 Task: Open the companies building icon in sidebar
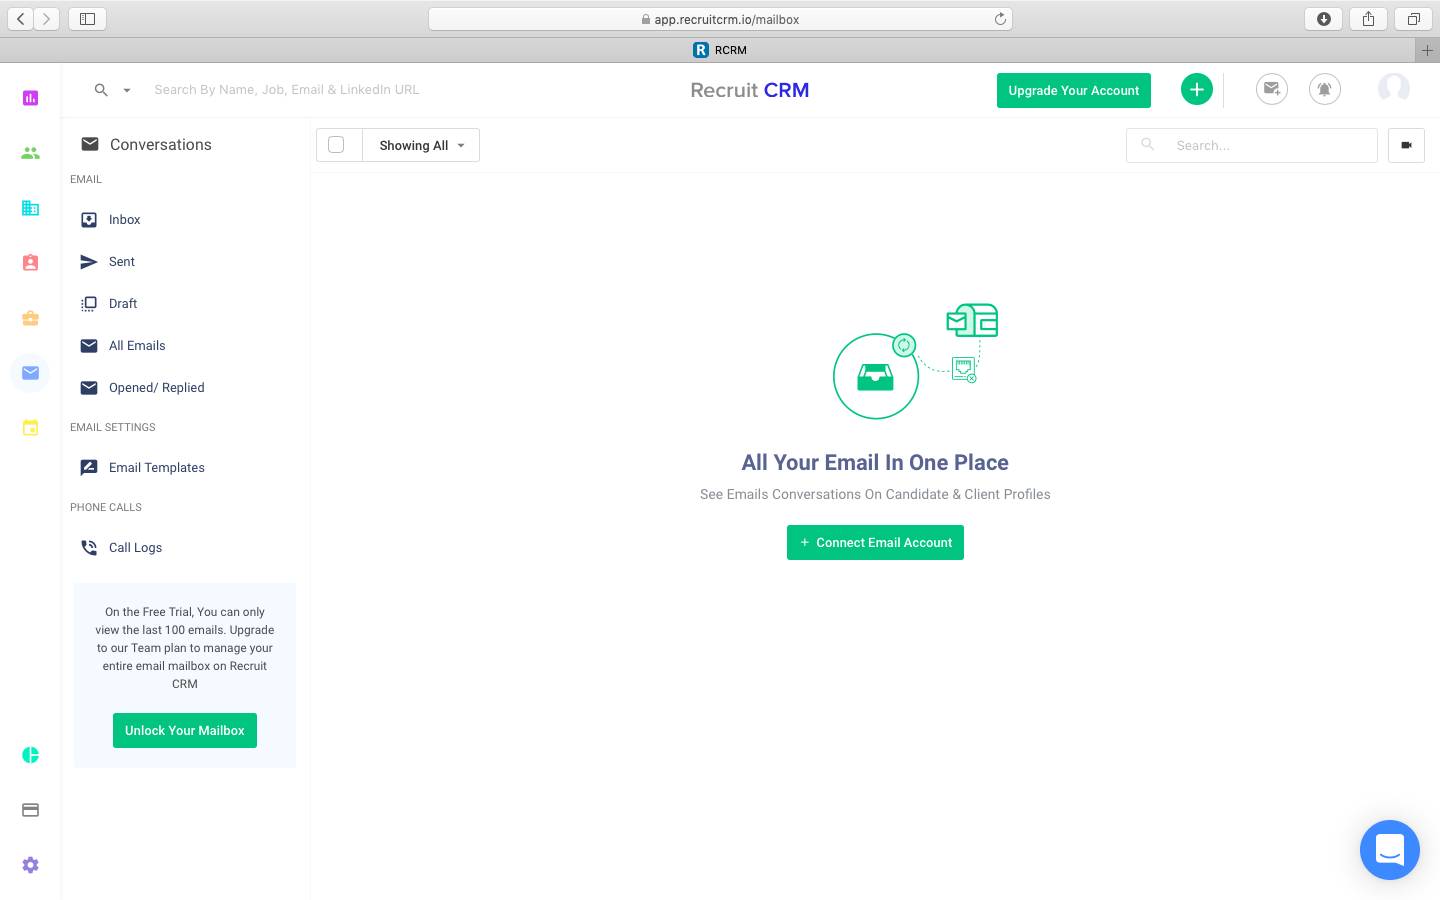point(30,208)
